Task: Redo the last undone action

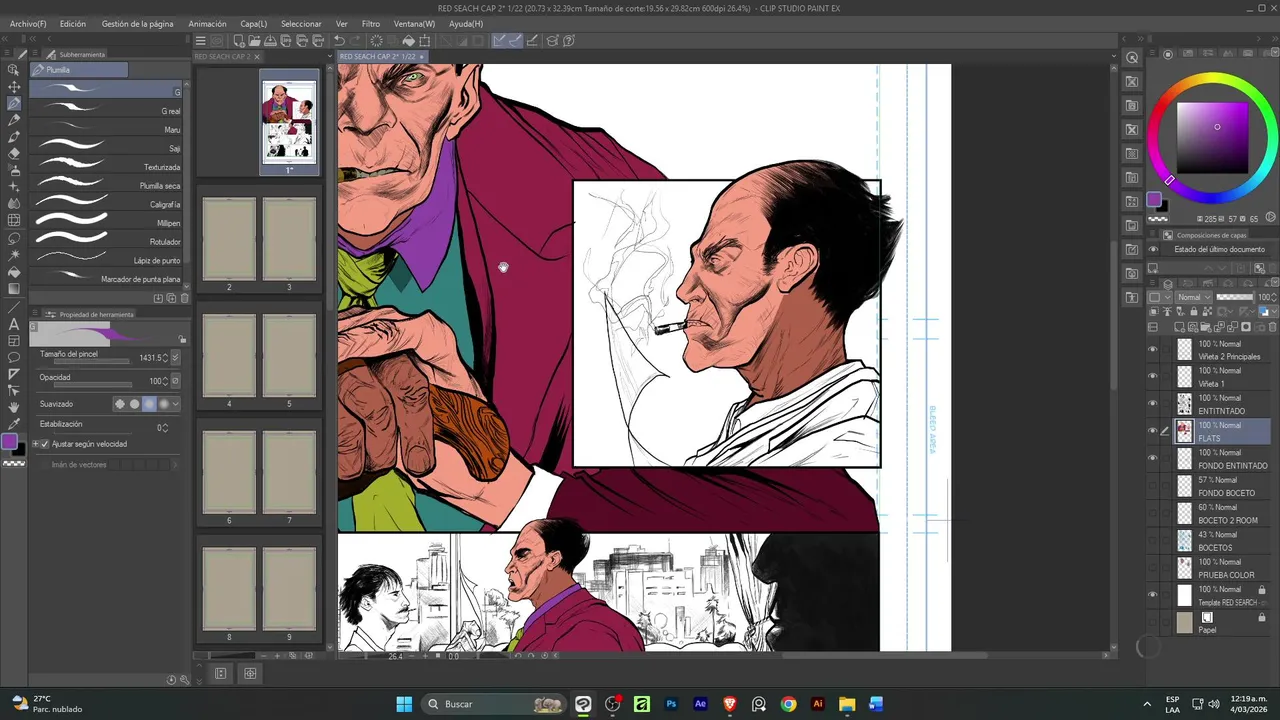Action: pos(355,41)
